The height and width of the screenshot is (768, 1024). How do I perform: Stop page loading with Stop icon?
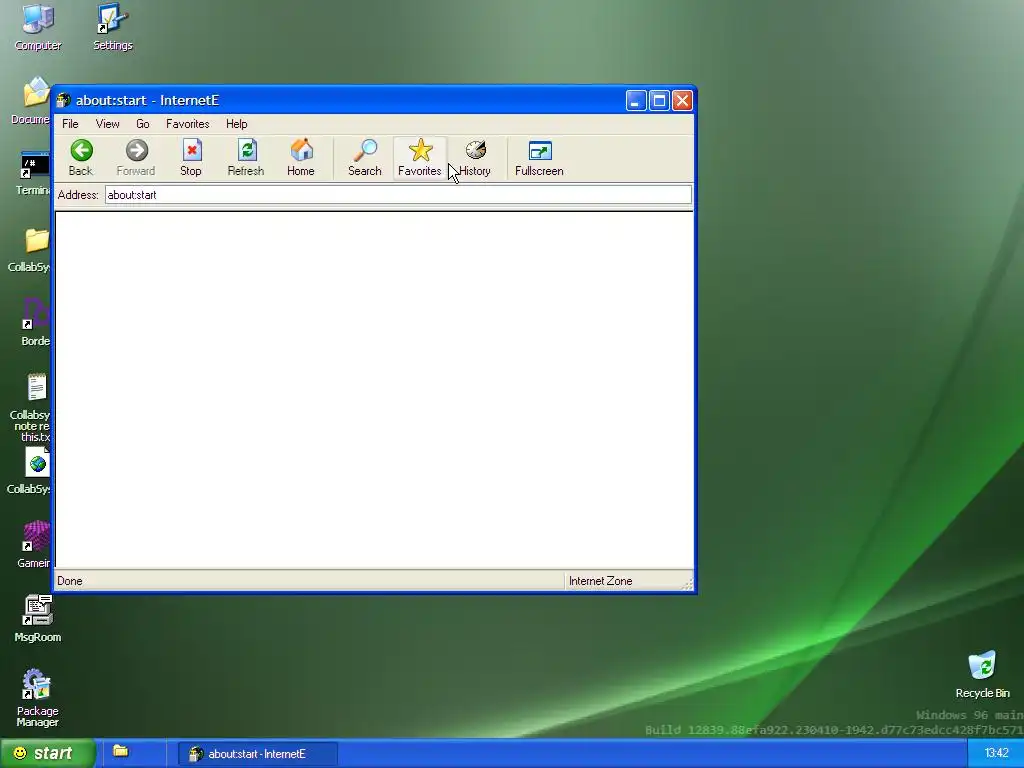191,157
